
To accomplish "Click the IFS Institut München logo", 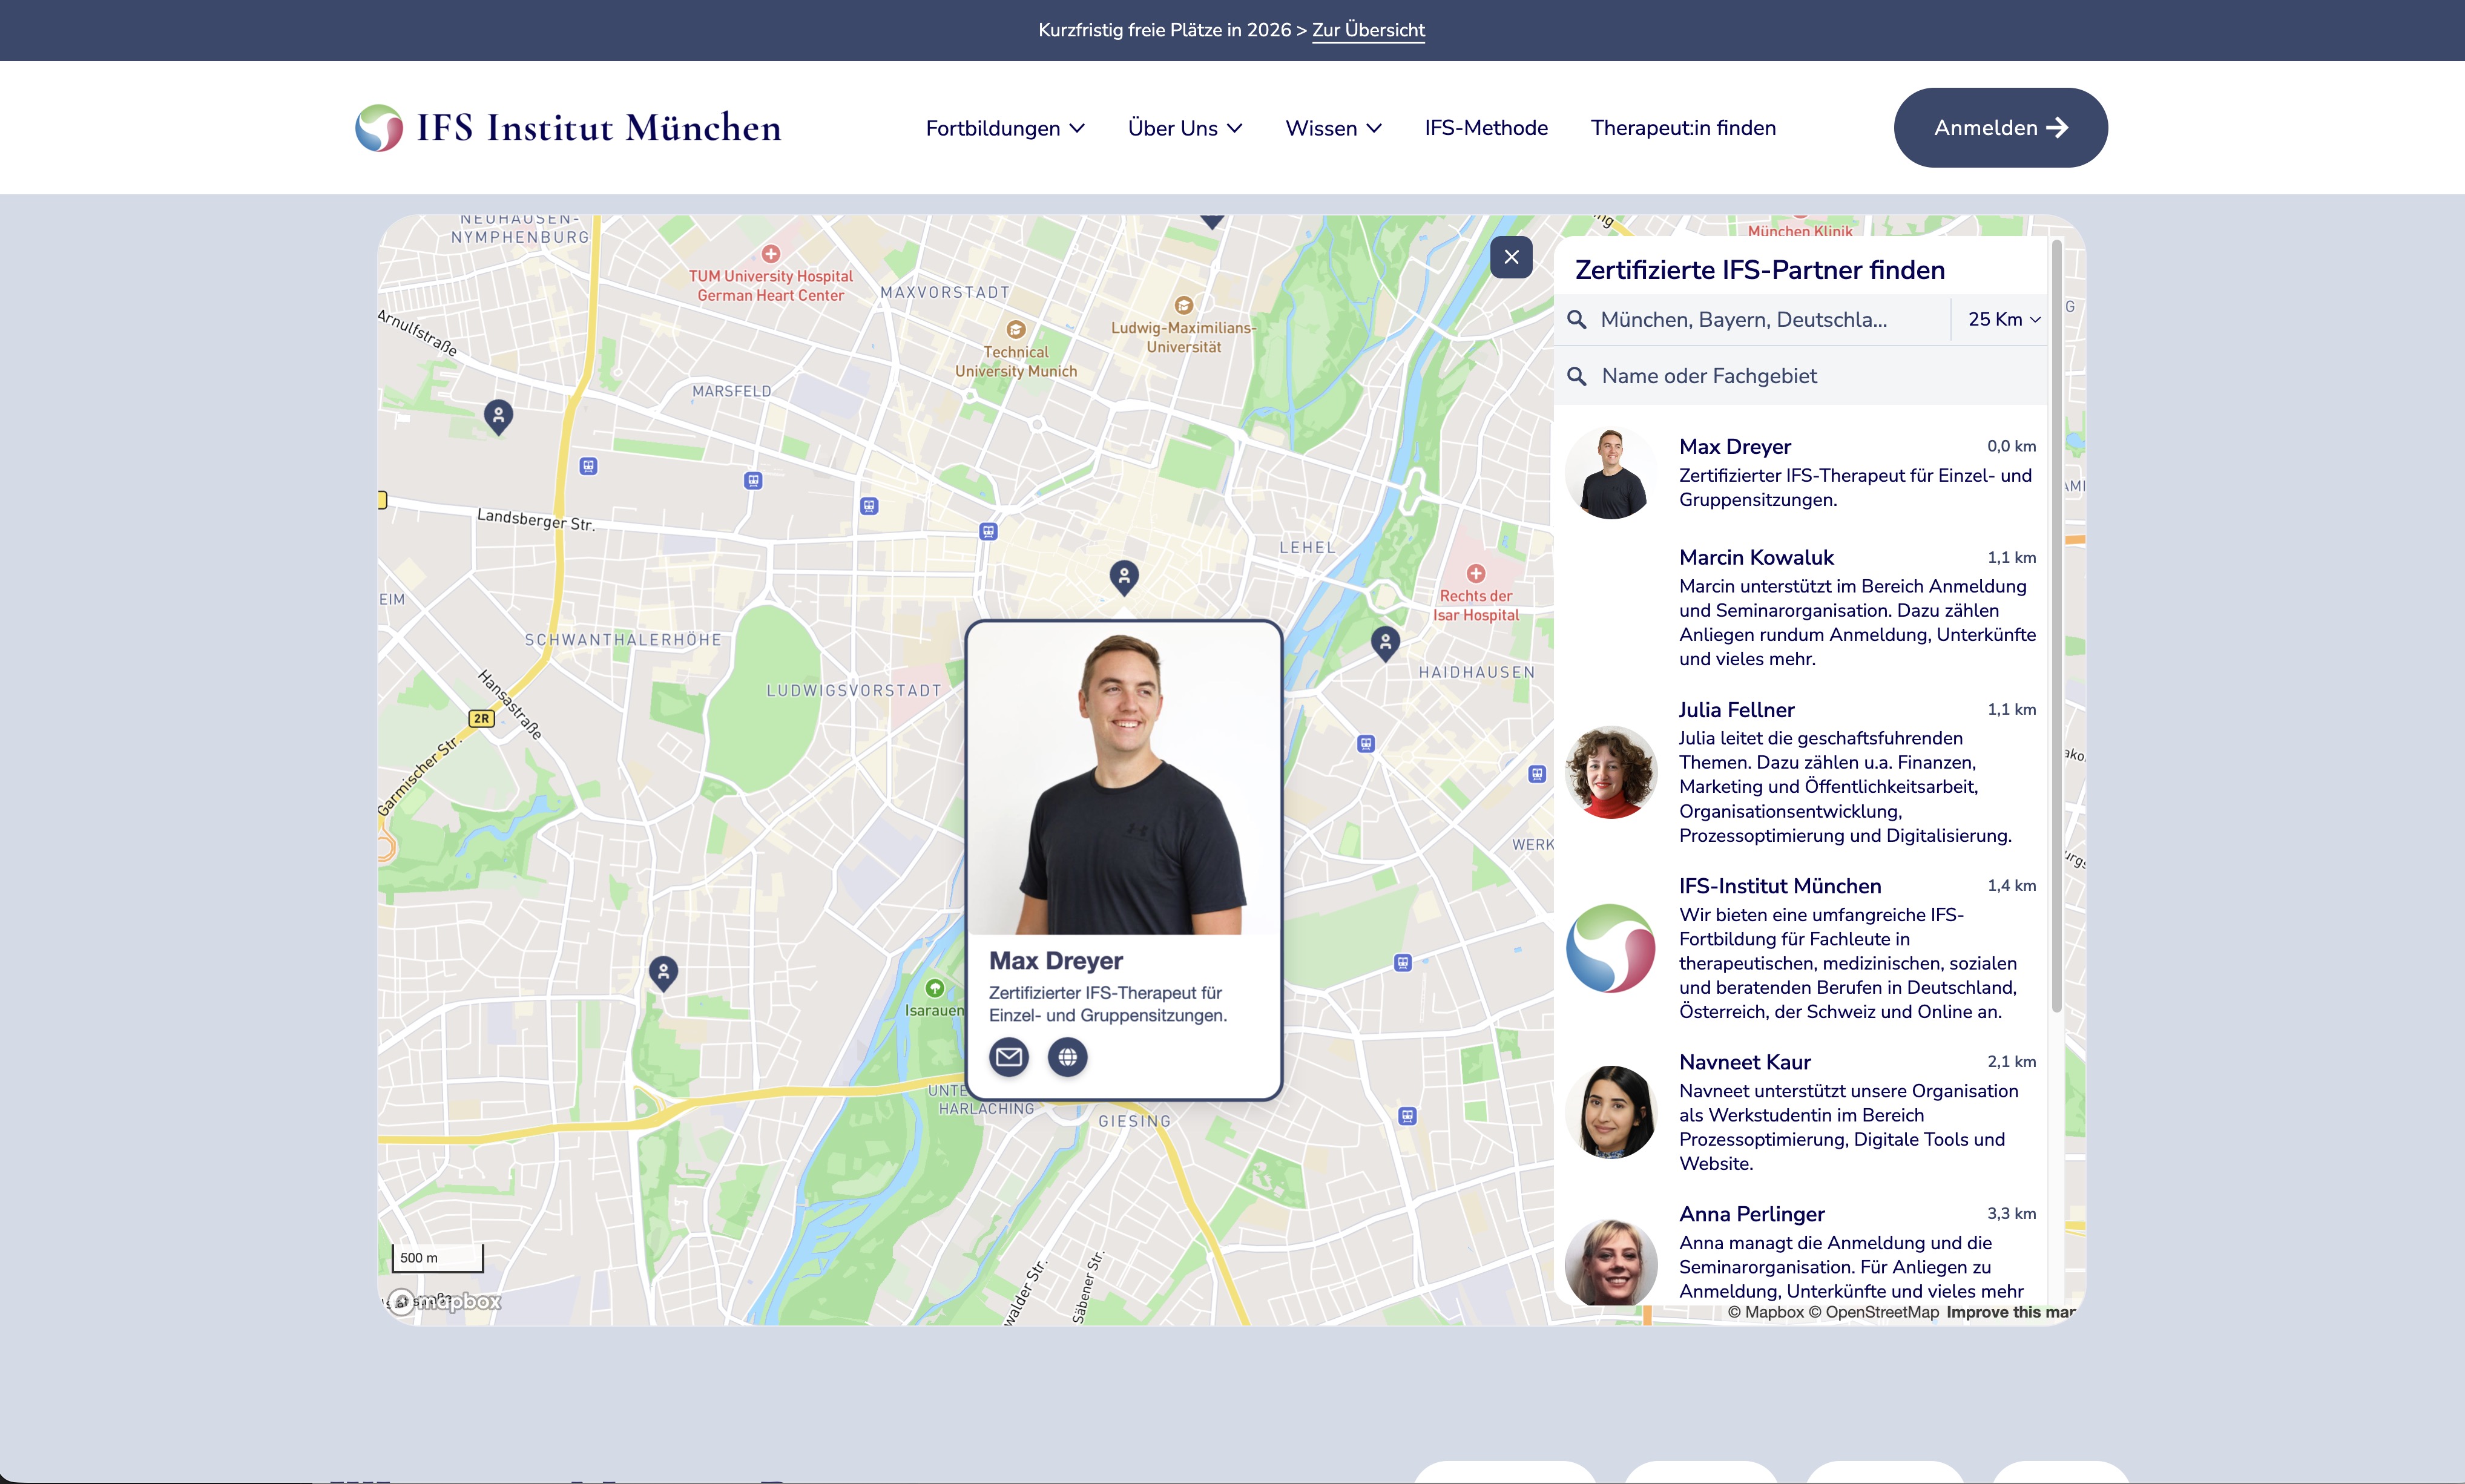I will coord(568,128).
